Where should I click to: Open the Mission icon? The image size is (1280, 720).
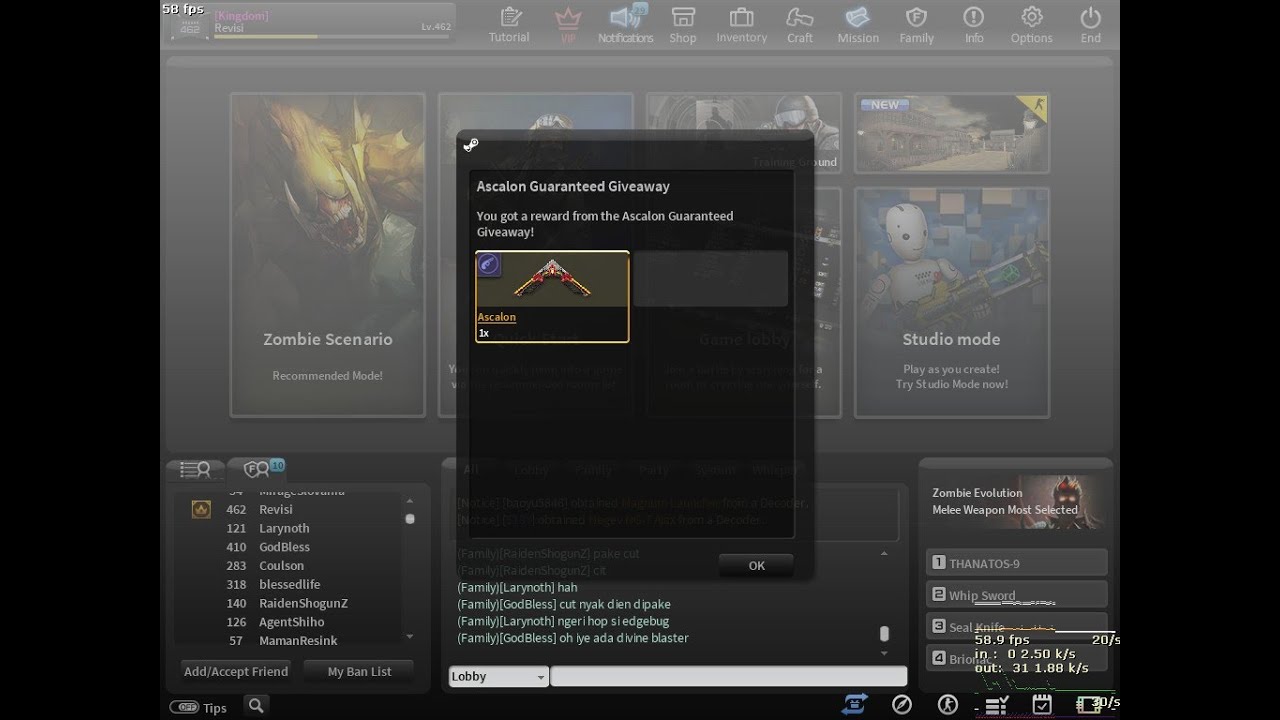(x=858, y=17)
